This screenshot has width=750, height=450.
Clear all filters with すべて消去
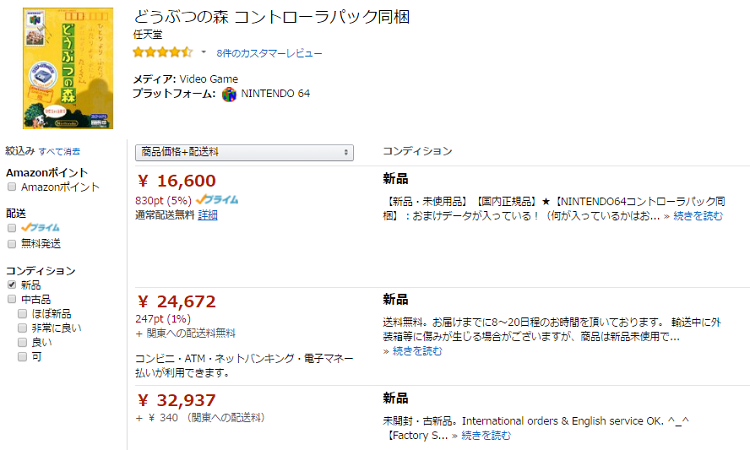[59, 151]
